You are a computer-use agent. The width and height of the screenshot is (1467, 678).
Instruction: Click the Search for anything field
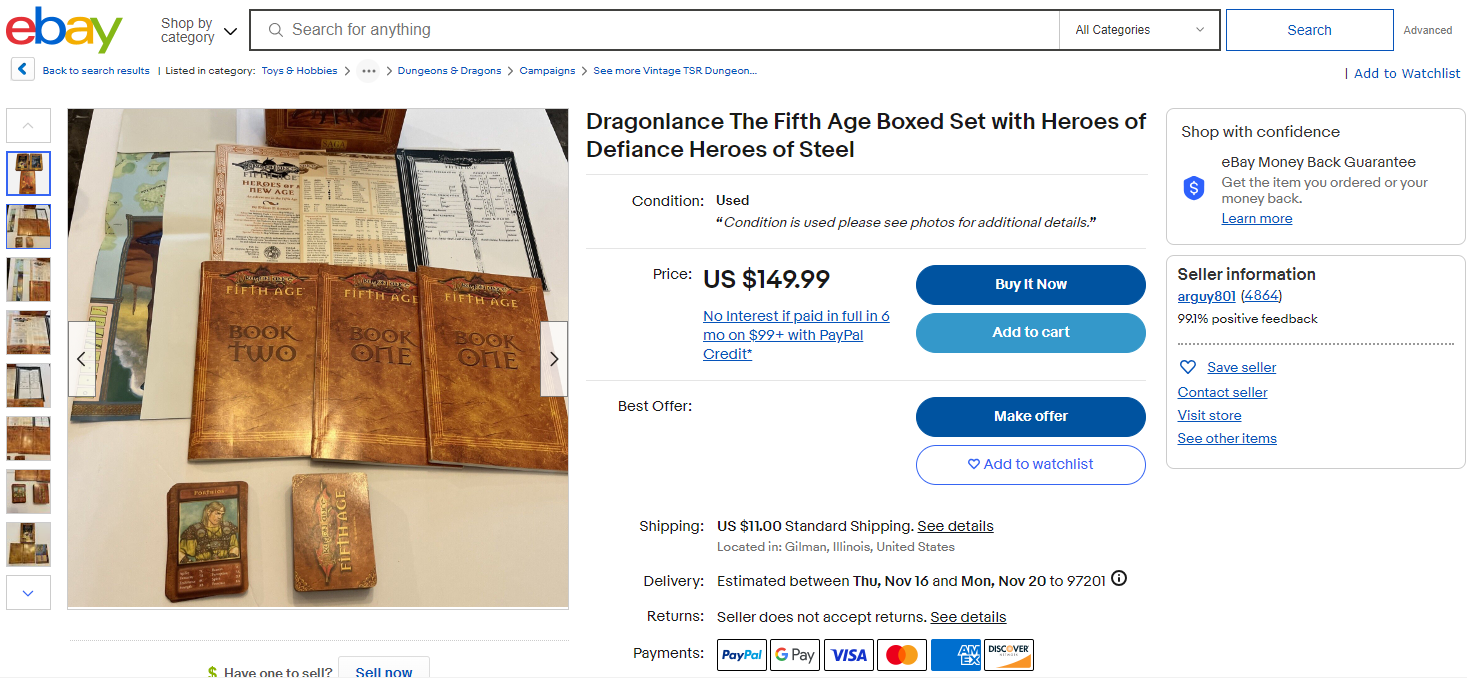660,30
